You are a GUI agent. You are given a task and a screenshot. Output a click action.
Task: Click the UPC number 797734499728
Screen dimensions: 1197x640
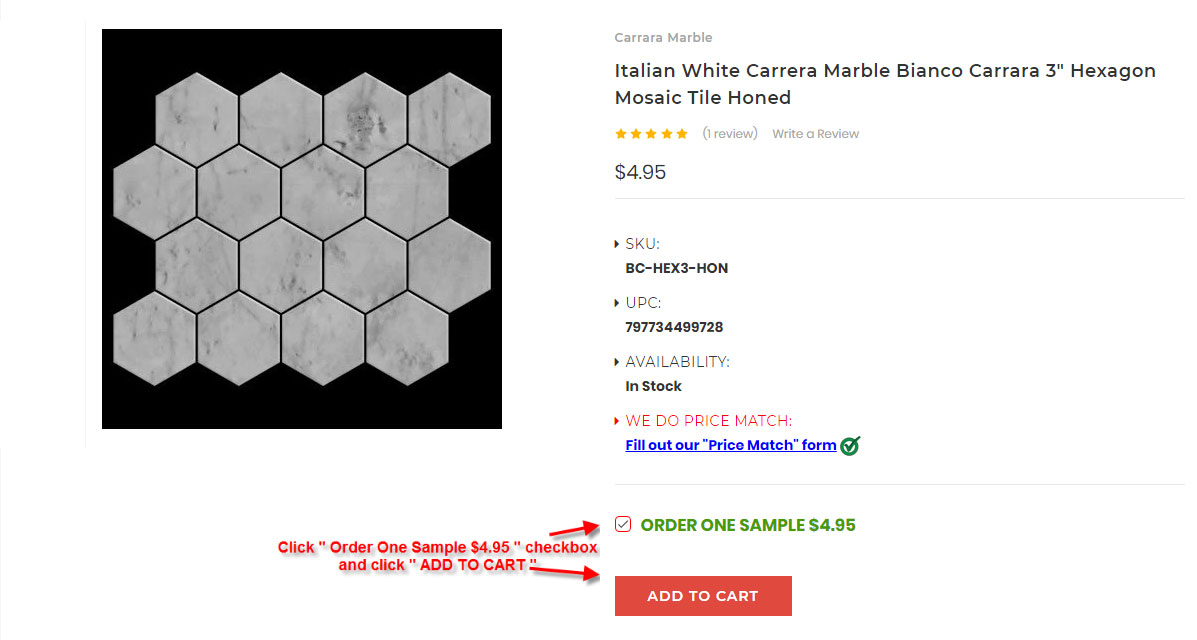(674, 327)
